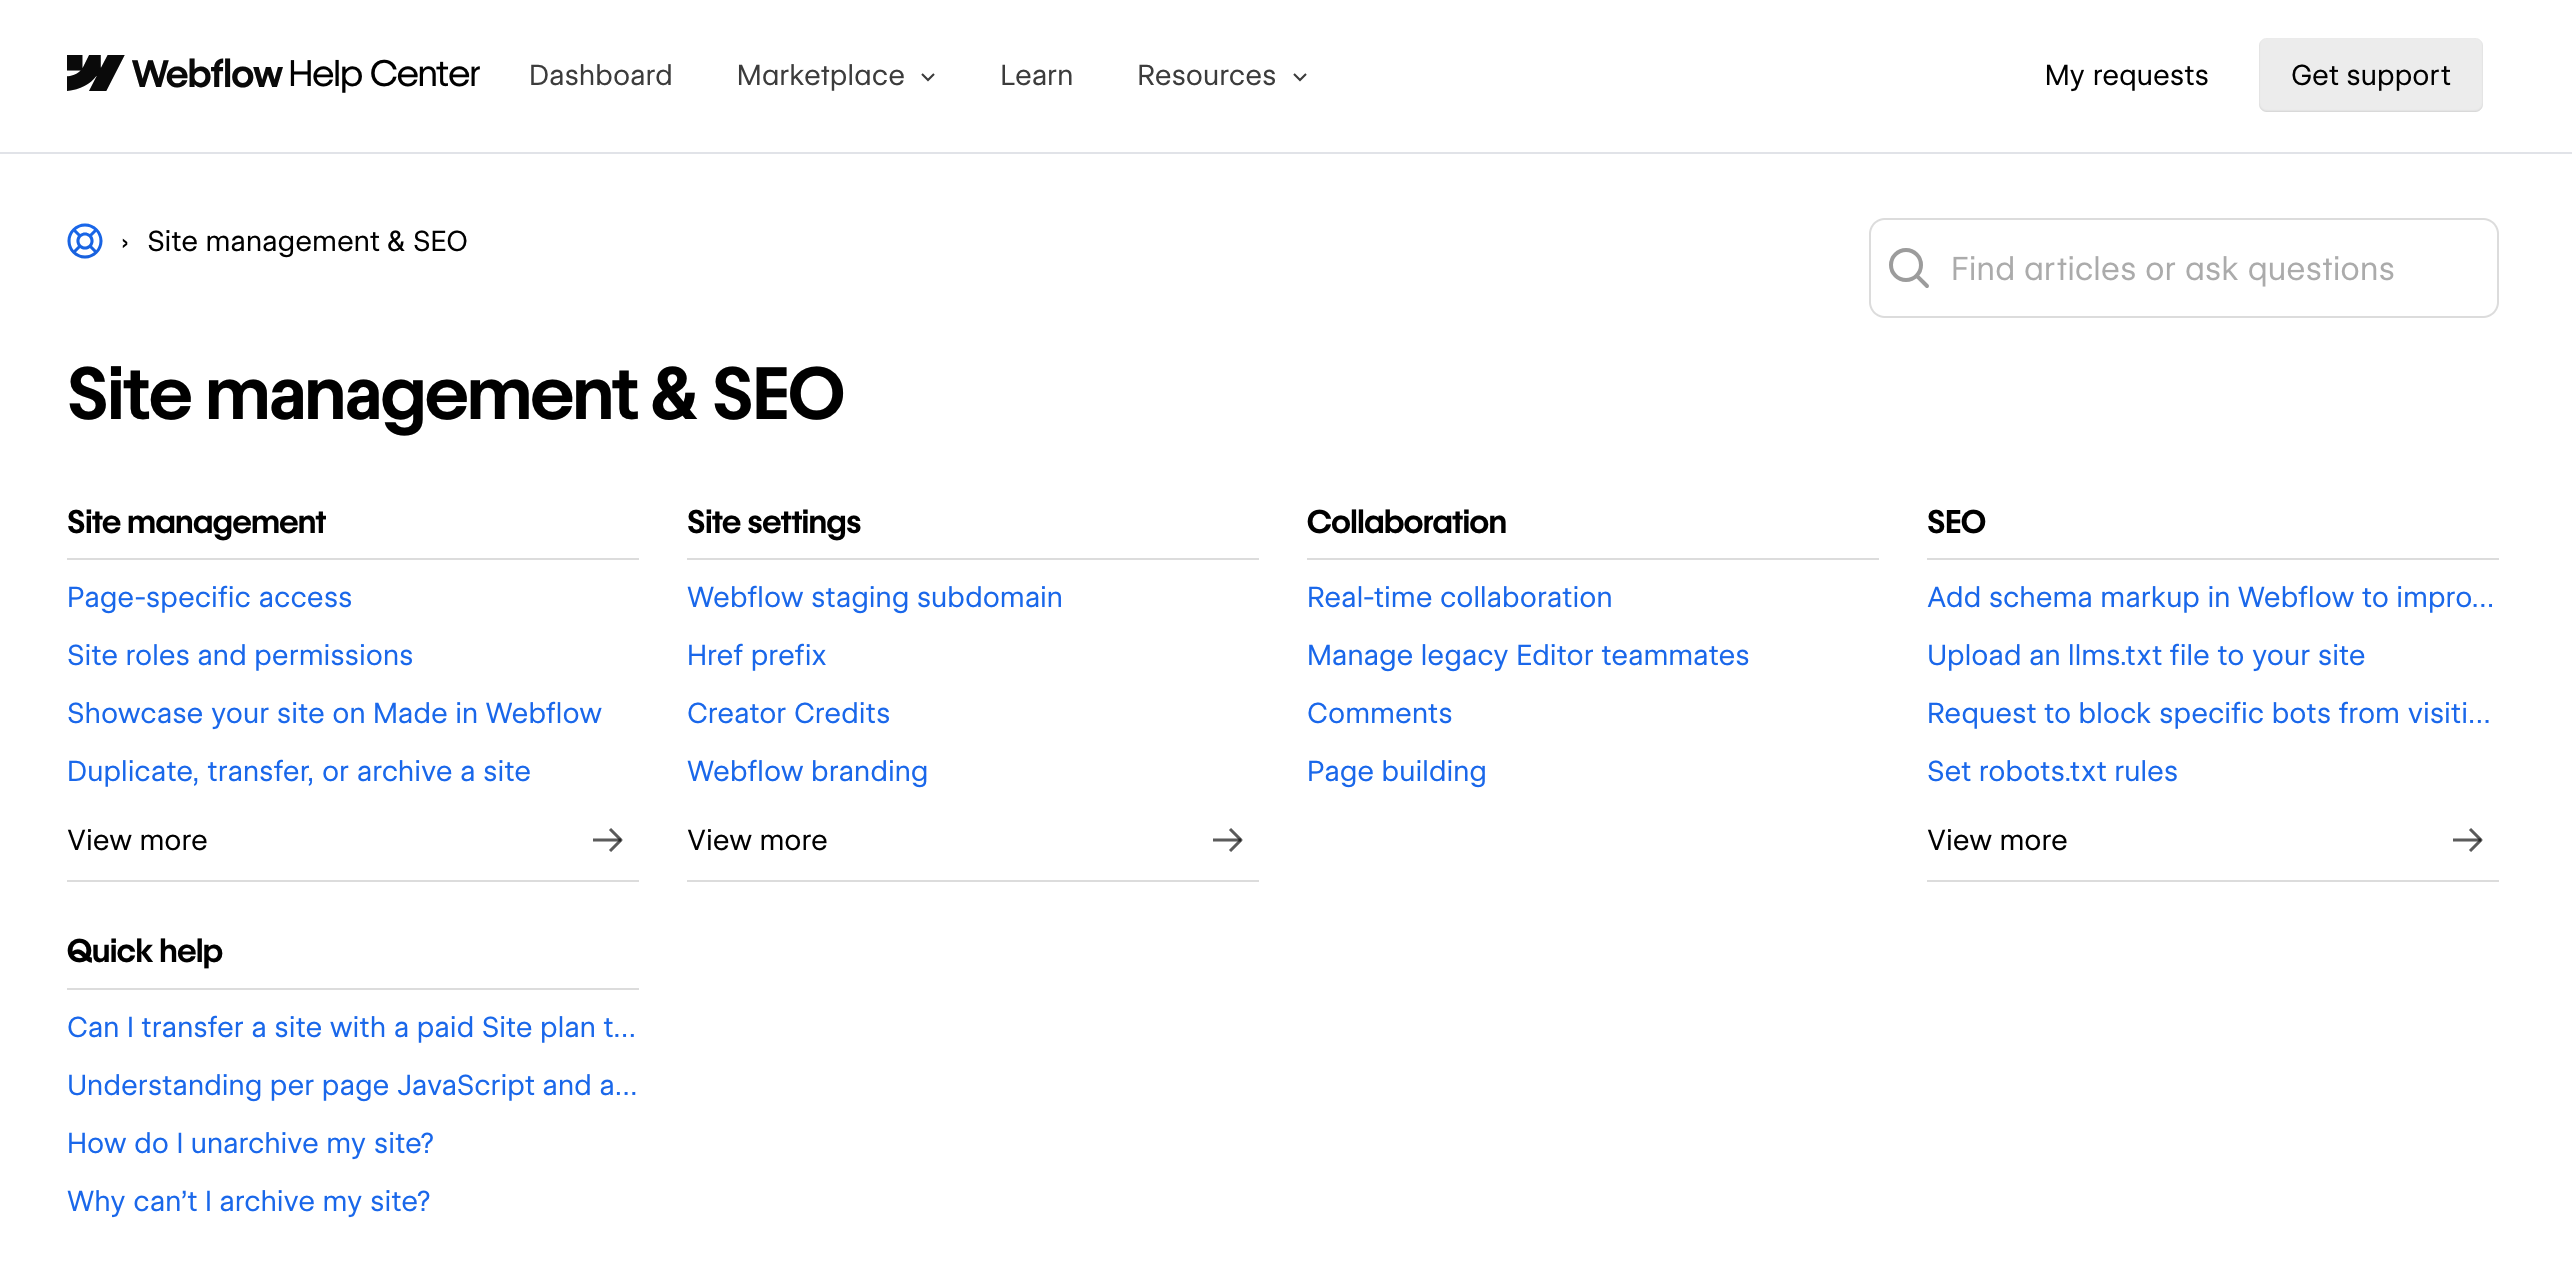Open Webflow staging subdomain article

pyautogui.click(x=874, y=597)
